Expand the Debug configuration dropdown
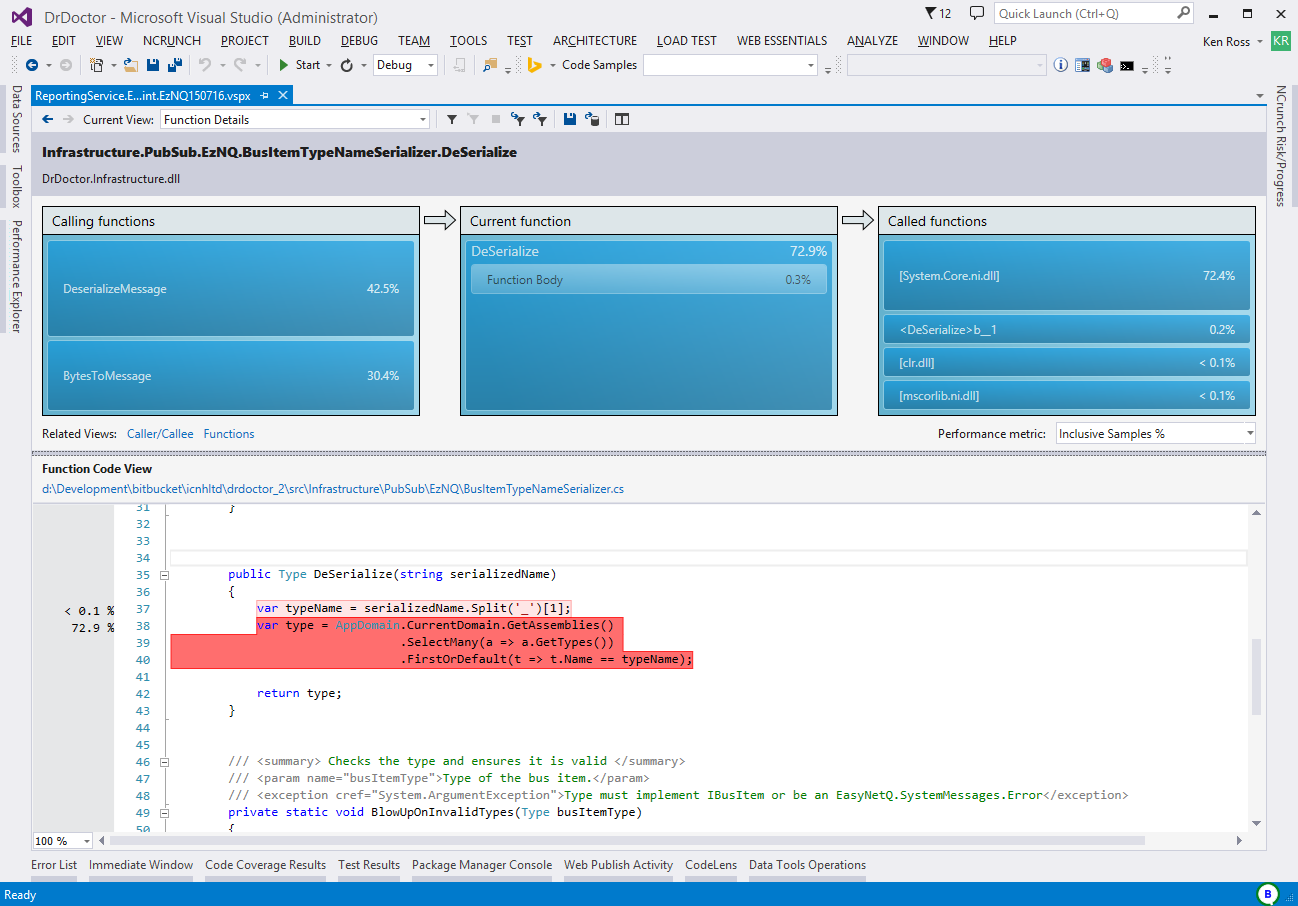This screenshot has width=1298, height=906. tap(431, 65)
